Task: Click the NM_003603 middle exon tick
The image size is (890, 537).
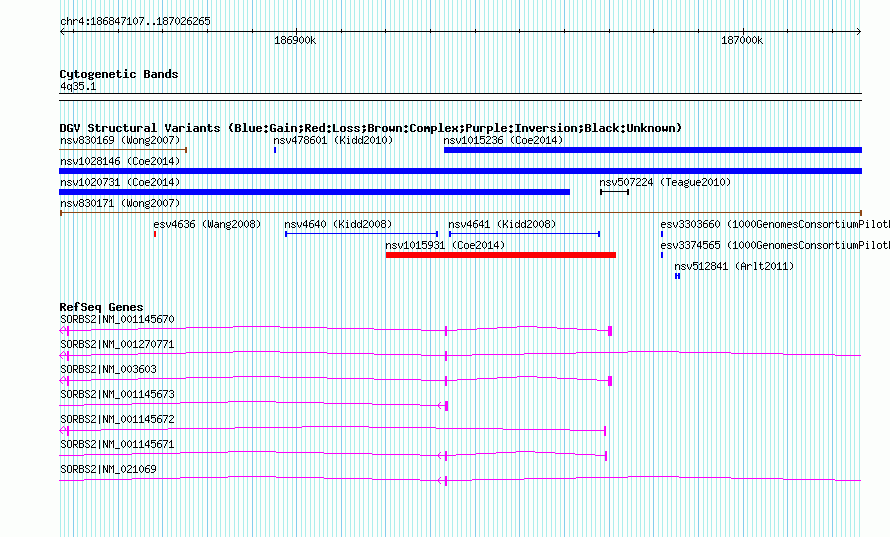Action: tap(446, 380)
